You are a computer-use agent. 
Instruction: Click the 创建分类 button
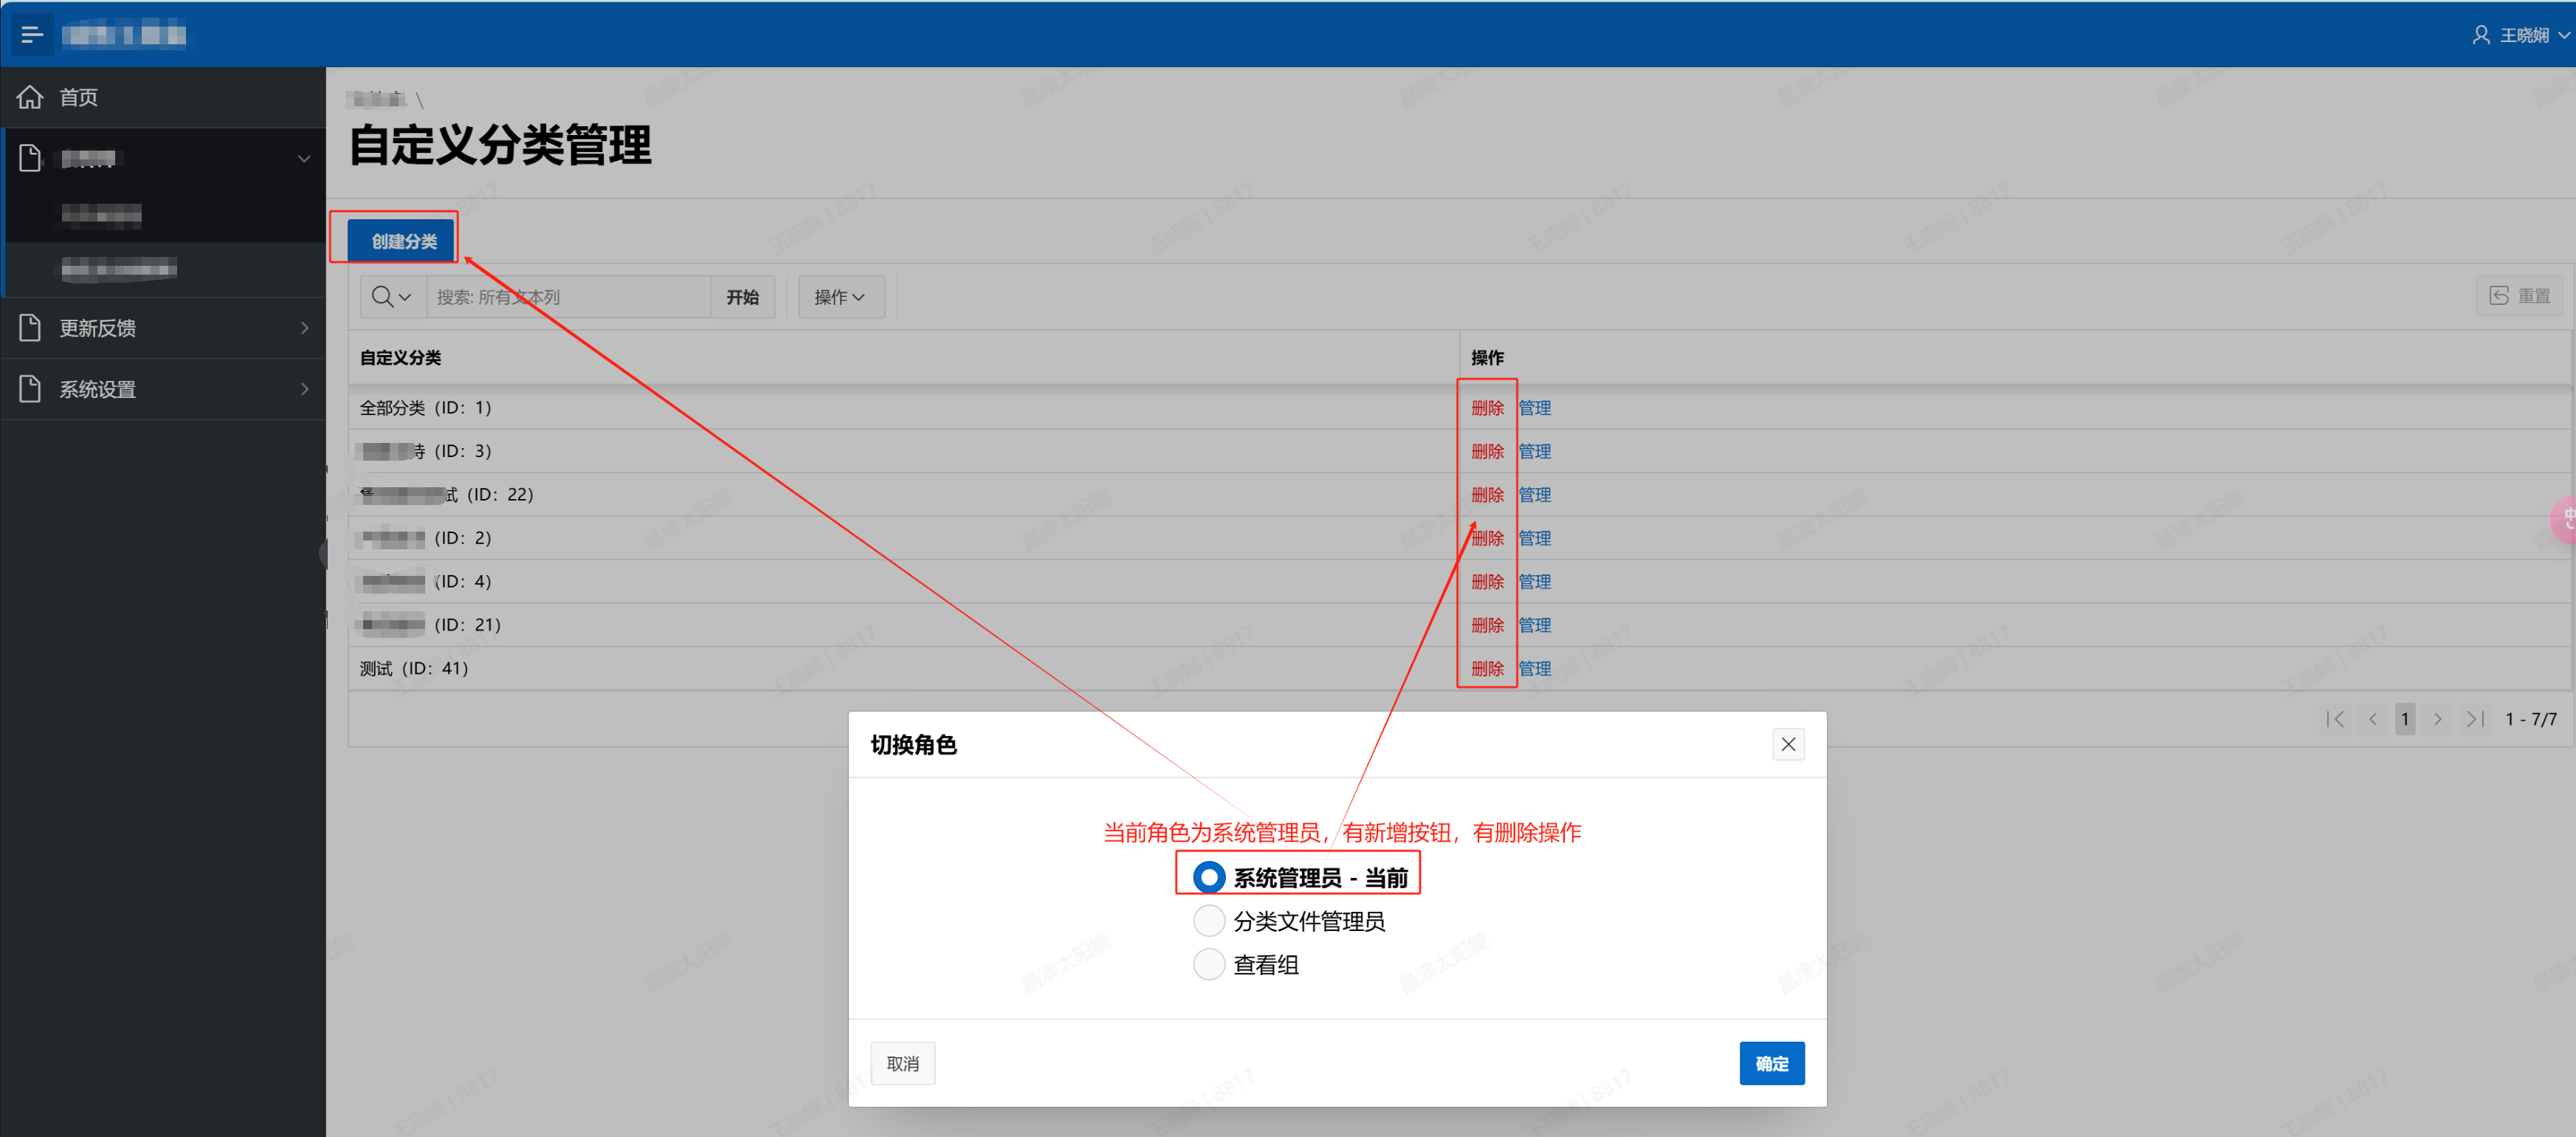pos(403,241)
